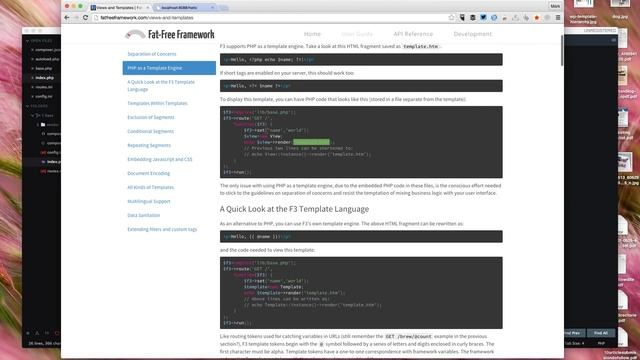The image size is (640, 360).
Task: Click the red circular extension icon
Action: (x=536, y=18)
